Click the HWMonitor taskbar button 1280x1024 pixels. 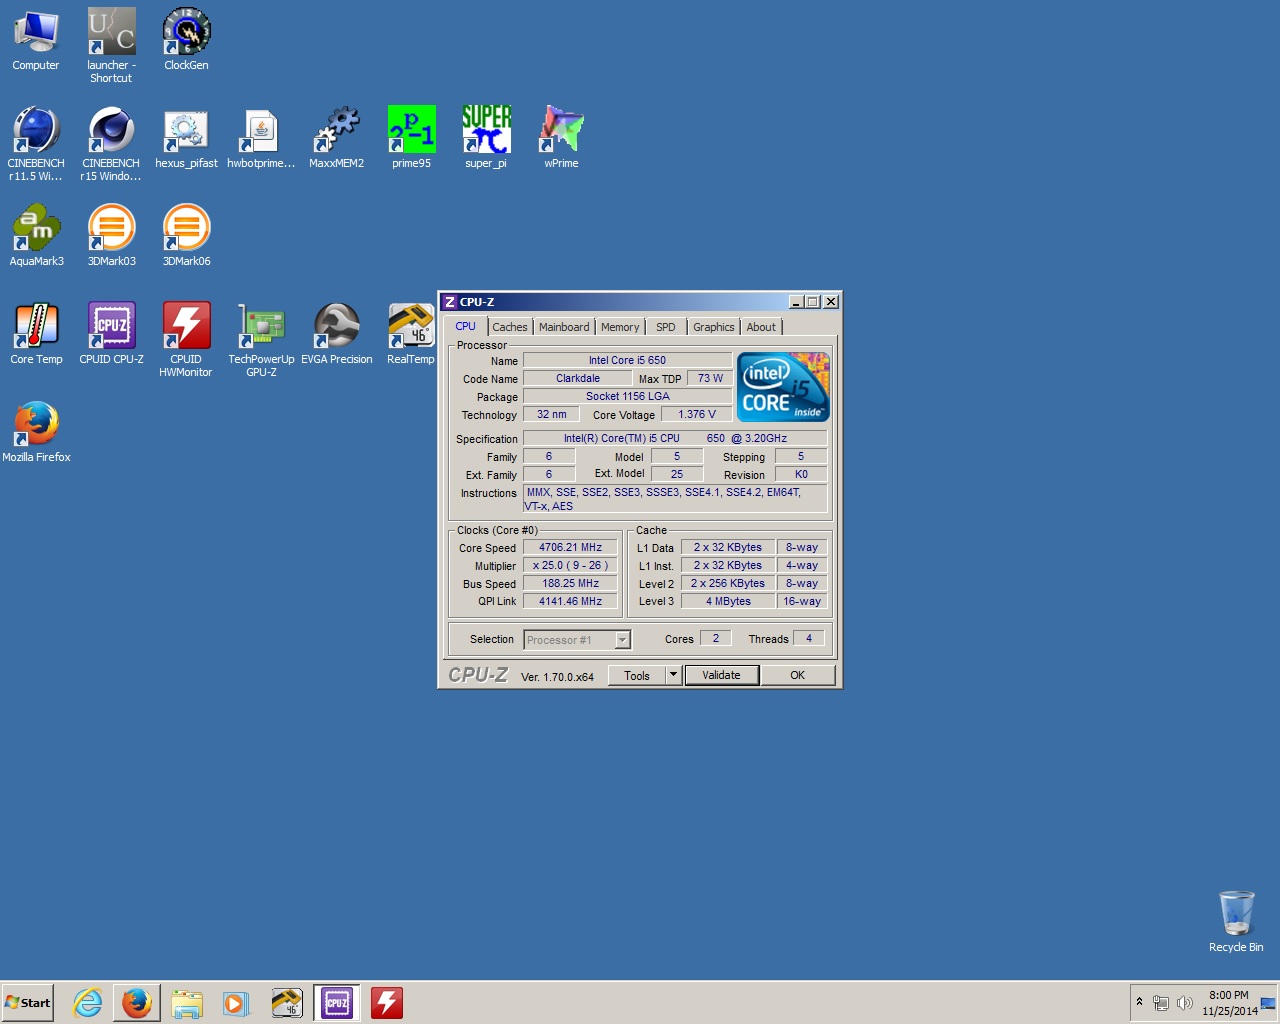pos(387,1003)
